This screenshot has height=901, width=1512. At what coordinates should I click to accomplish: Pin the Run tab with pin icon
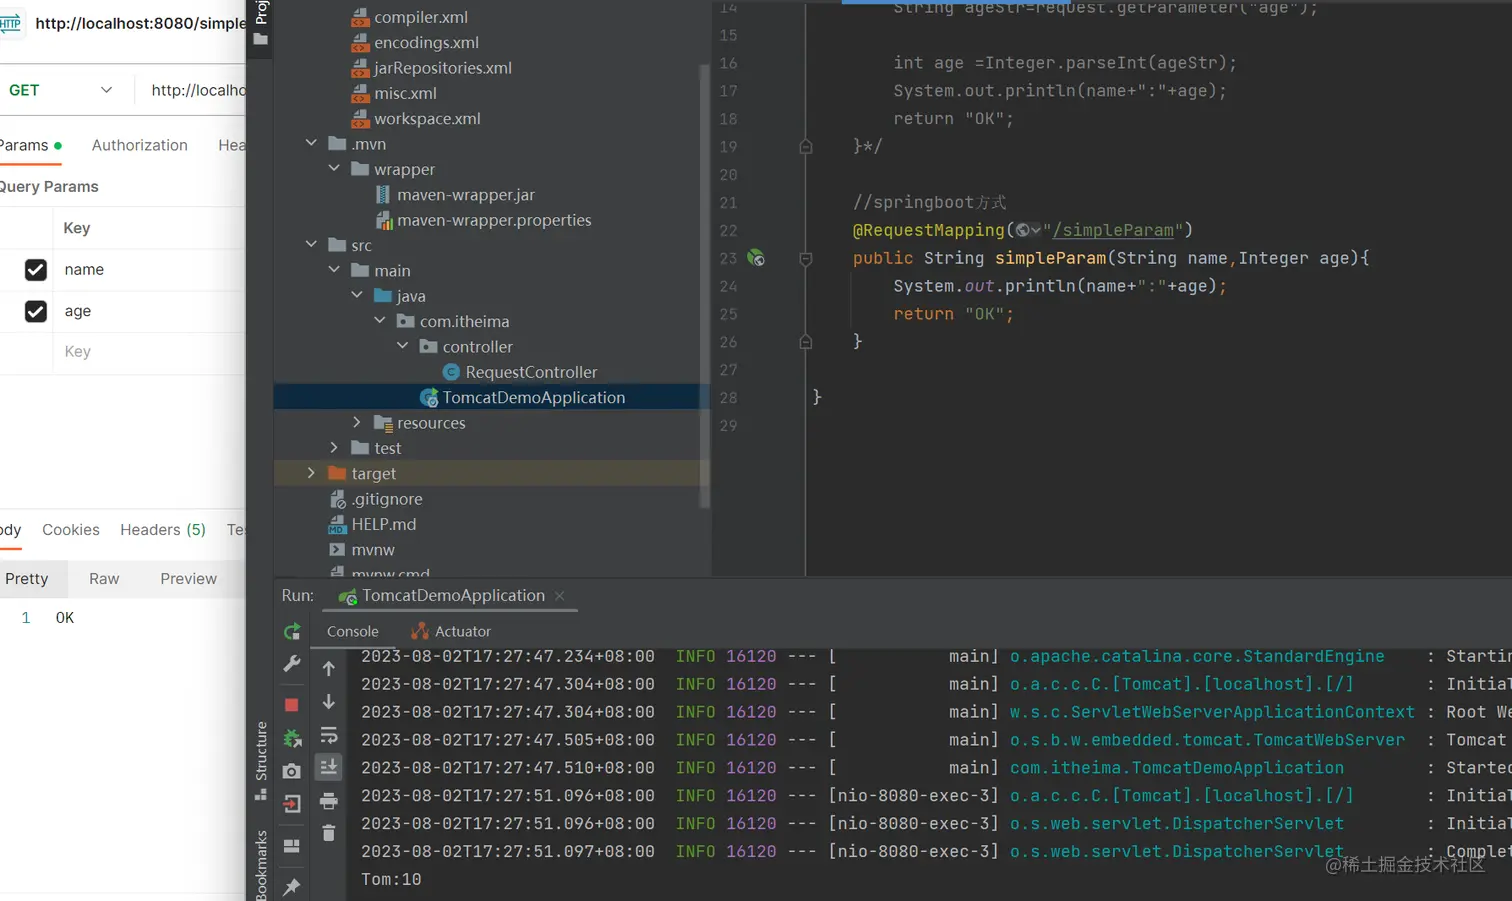[x=292, y=886]
